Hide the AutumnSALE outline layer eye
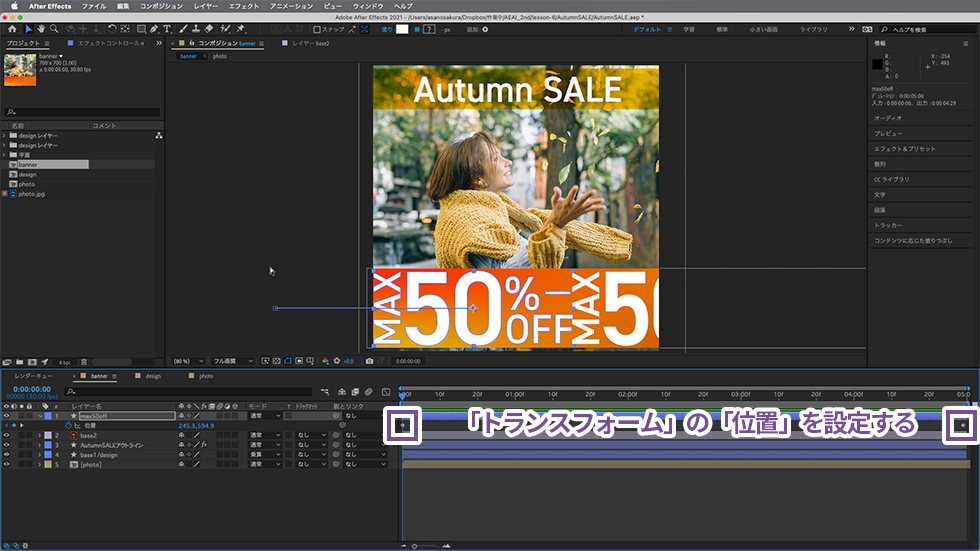 (x=6, y=445)
